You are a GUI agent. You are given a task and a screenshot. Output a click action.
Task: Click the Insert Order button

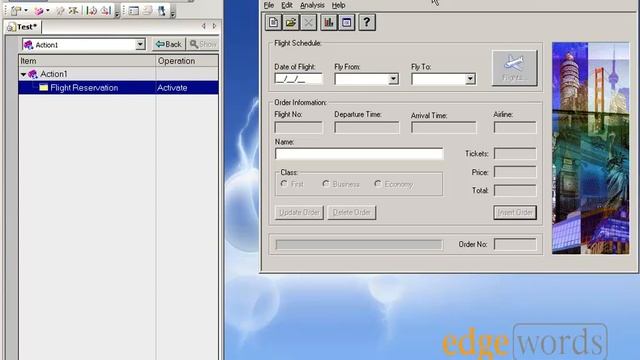(x=515, y=212)
